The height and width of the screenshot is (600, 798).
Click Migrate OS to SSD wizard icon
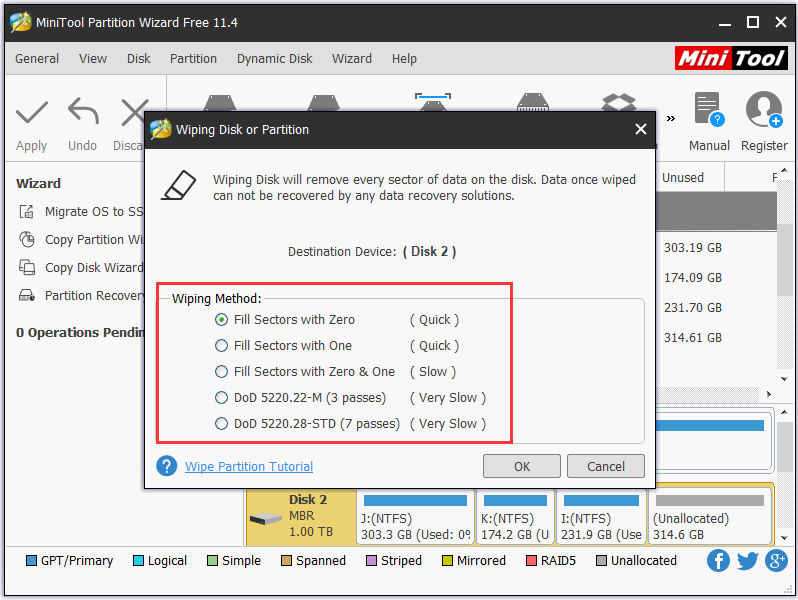tap(26, 211)
